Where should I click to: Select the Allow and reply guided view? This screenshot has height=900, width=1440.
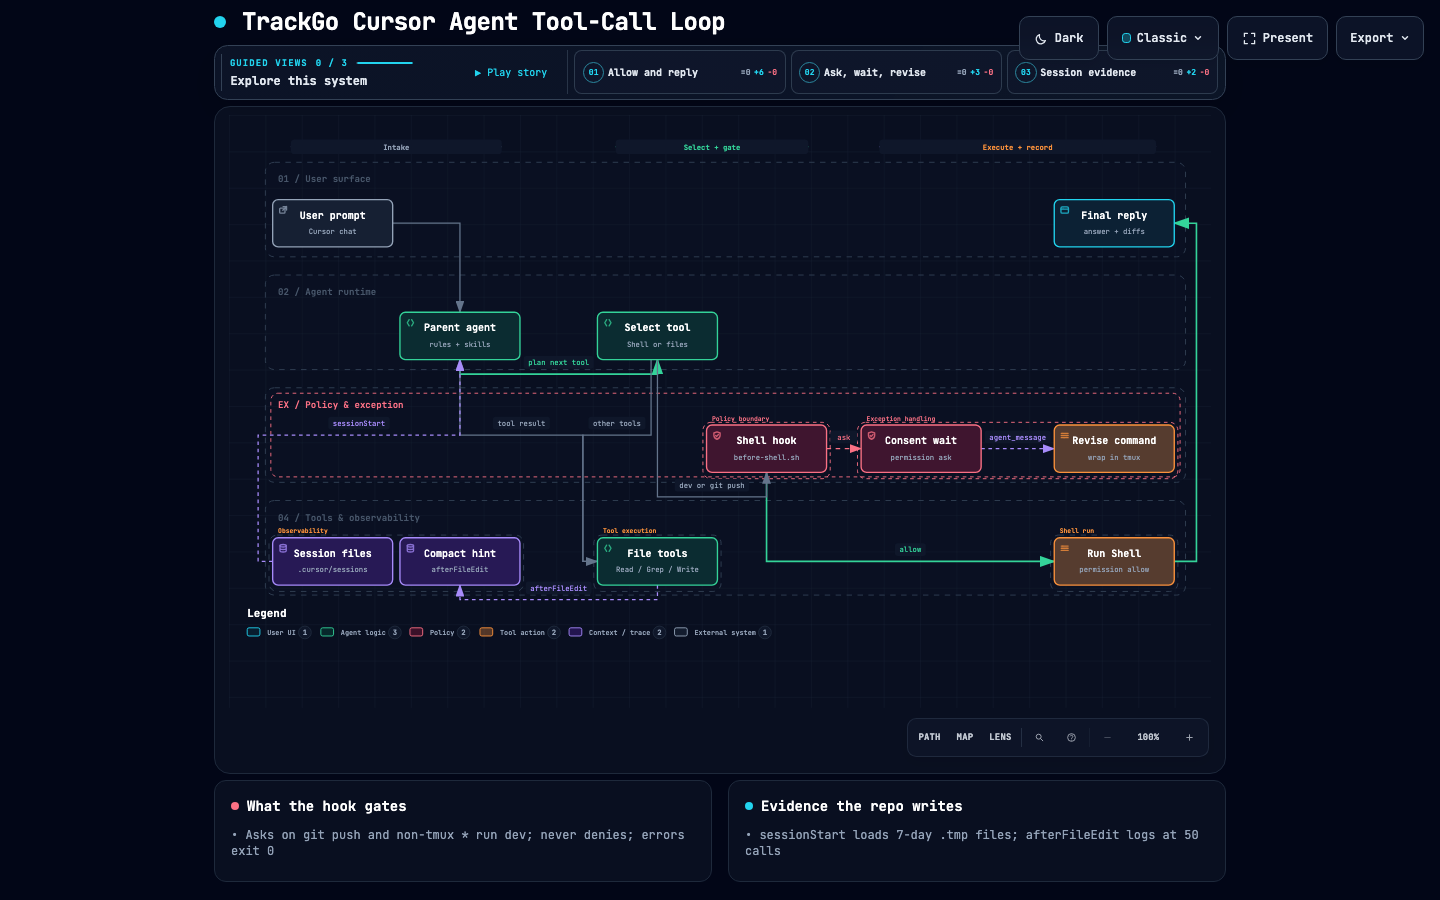pyautogui.click(x=682, y=73)
